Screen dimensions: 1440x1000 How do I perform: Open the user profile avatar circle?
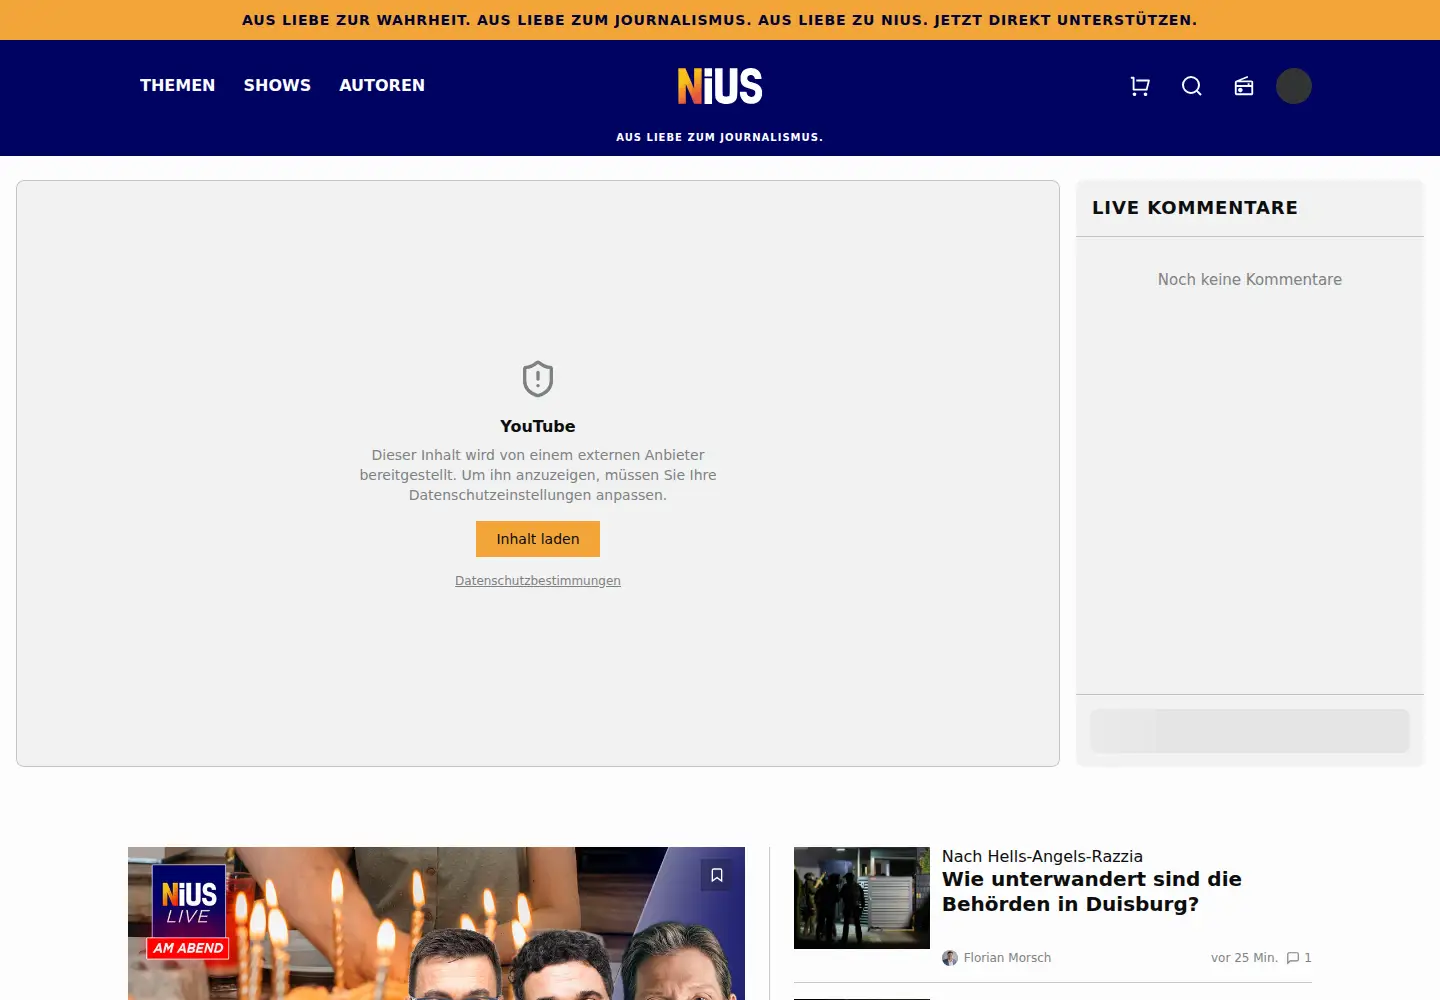point(1294,86)
